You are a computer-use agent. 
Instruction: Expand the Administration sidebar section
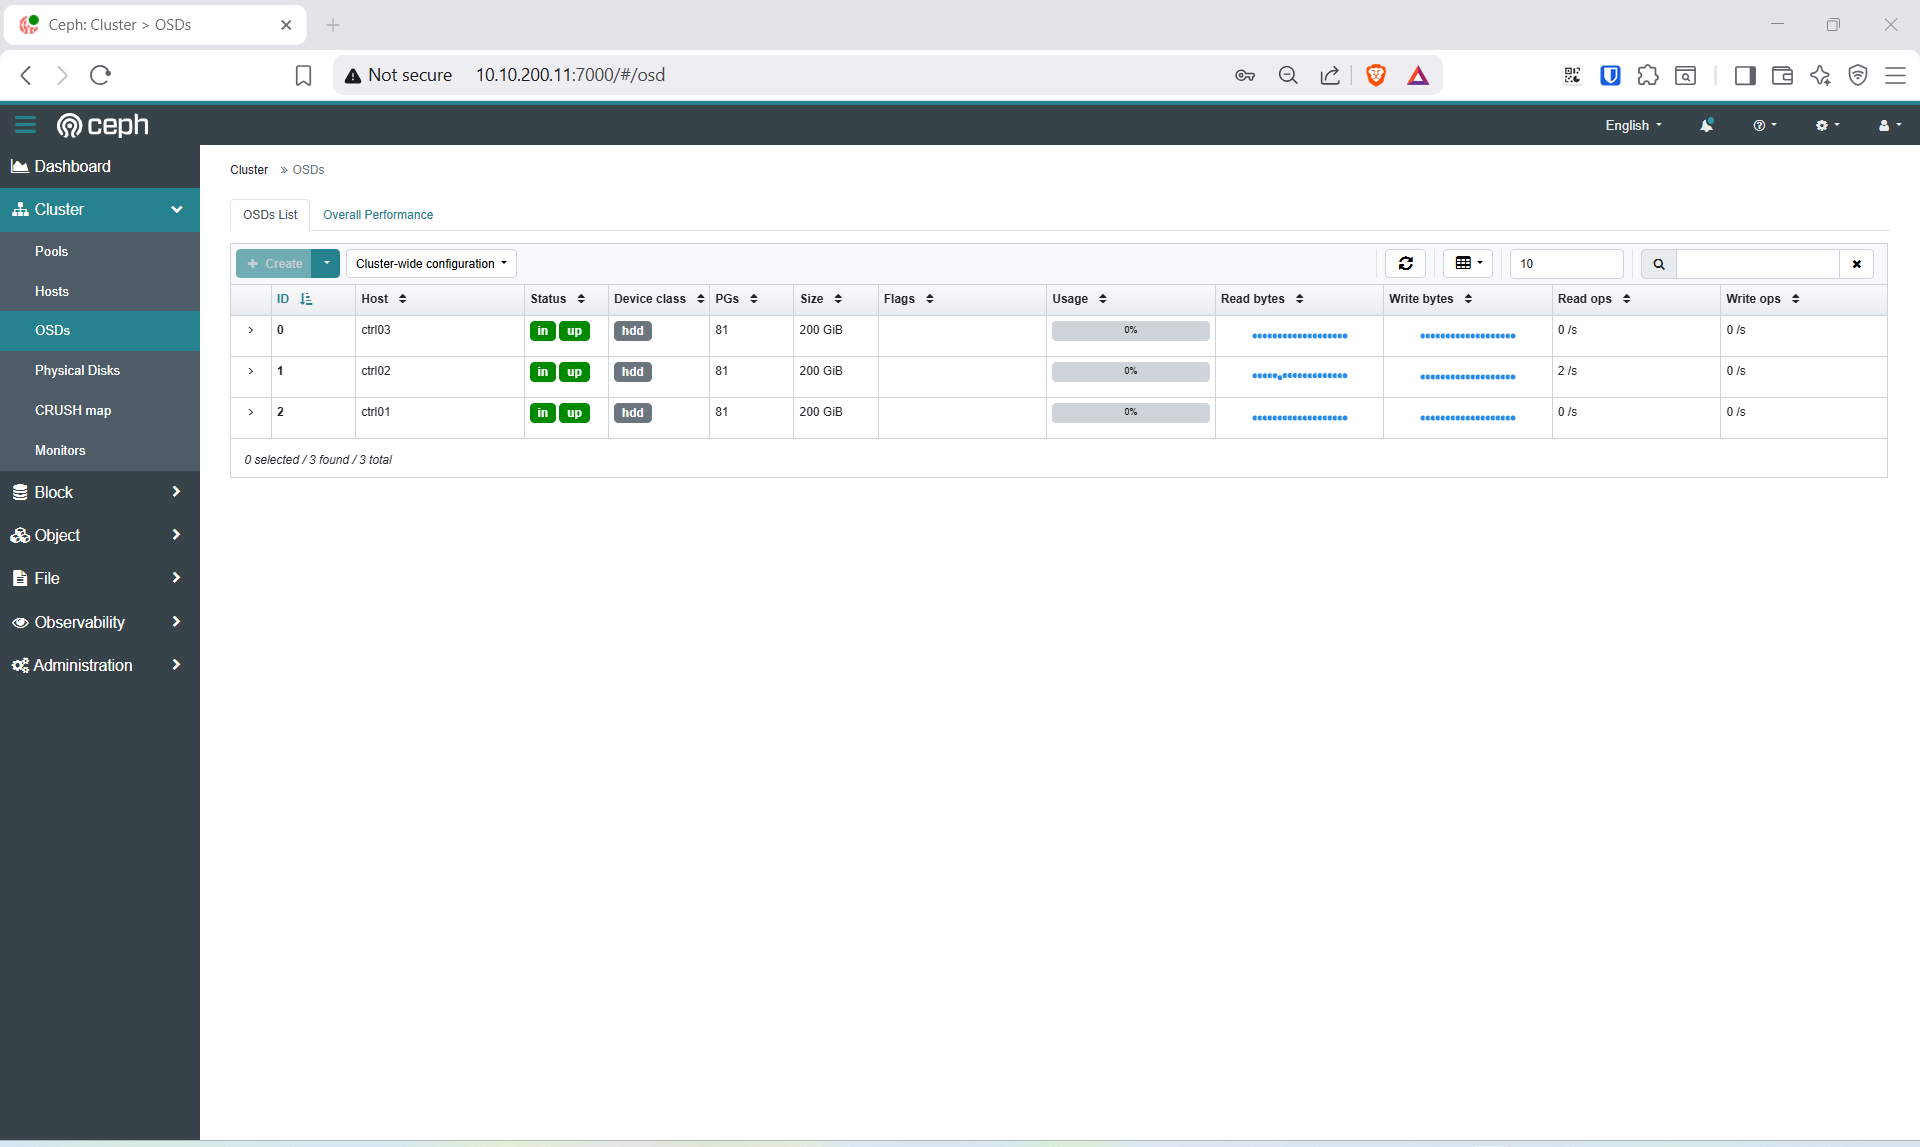tap(100, 665)
